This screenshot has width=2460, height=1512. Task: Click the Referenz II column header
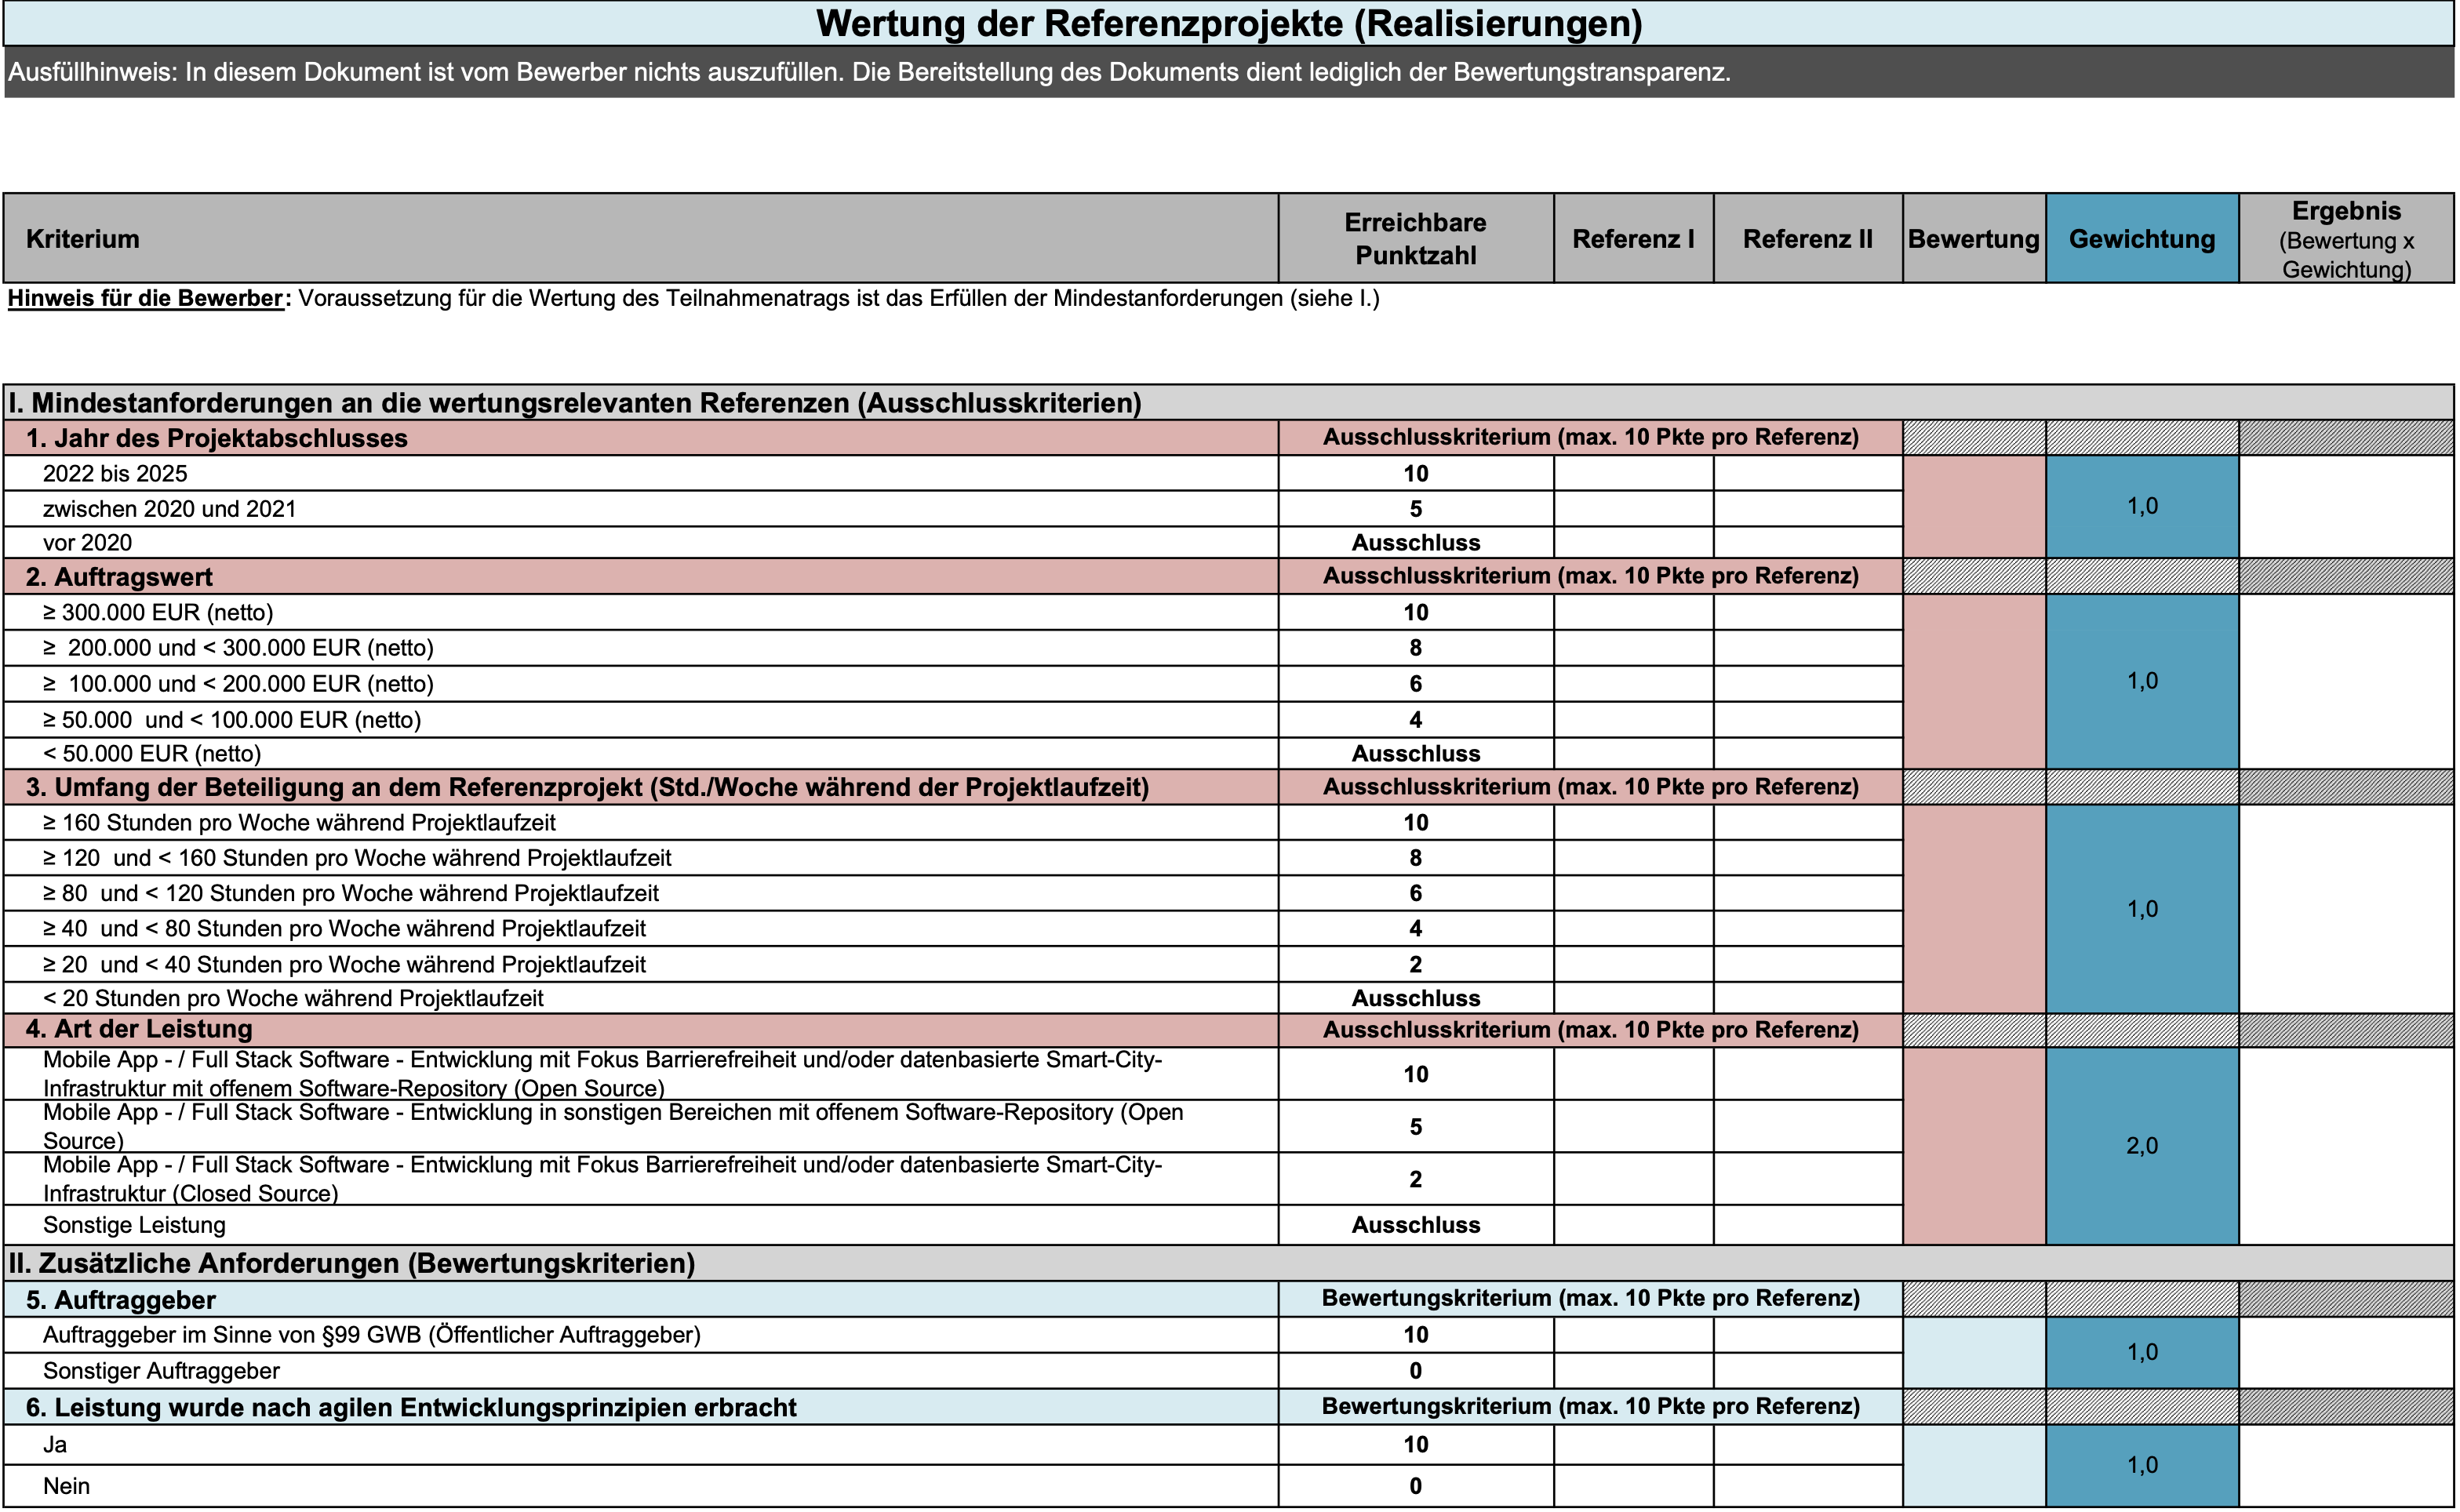point(1807,239)
